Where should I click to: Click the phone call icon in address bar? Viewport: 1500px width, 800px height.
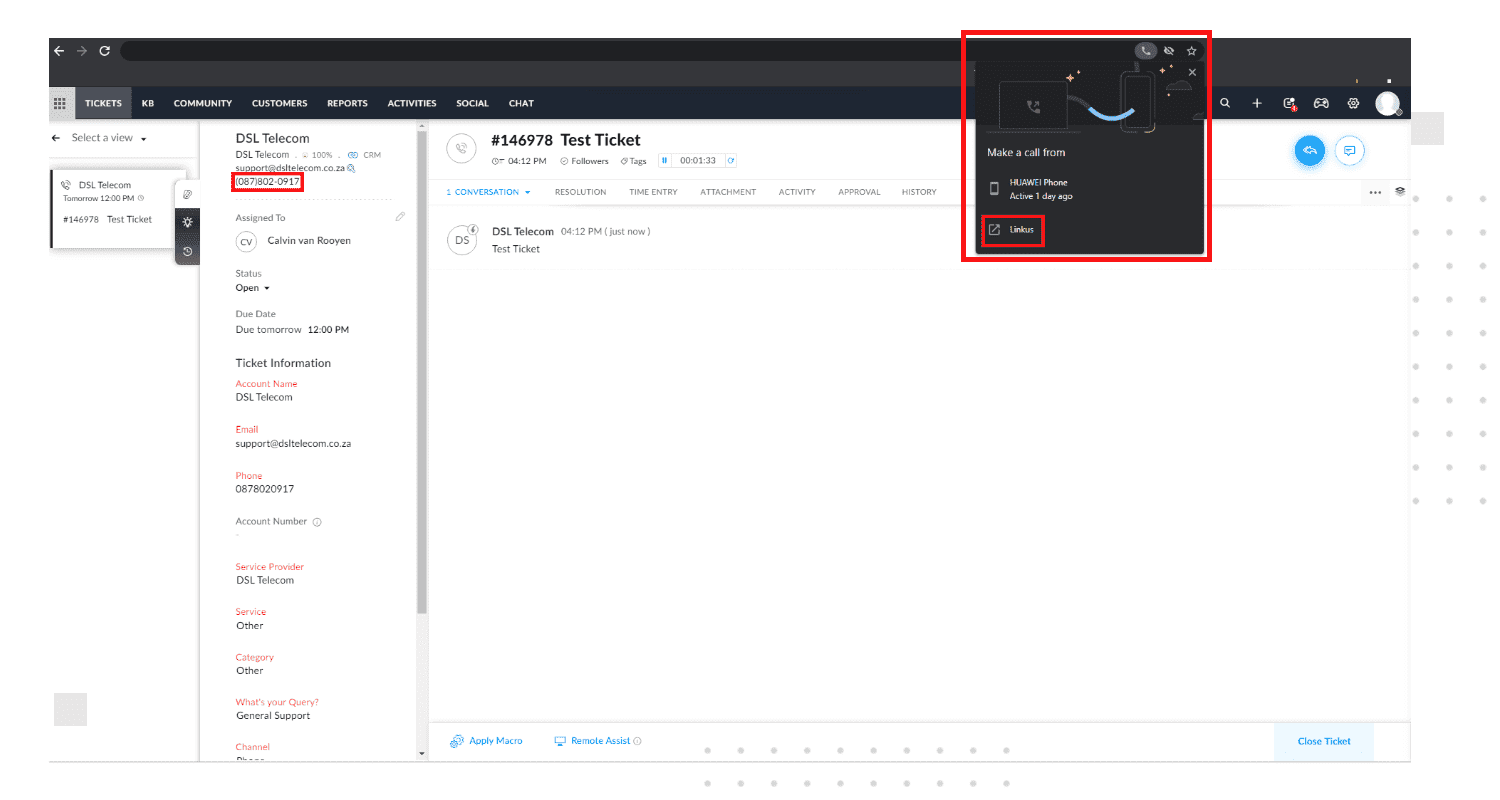click(1146, 50)
